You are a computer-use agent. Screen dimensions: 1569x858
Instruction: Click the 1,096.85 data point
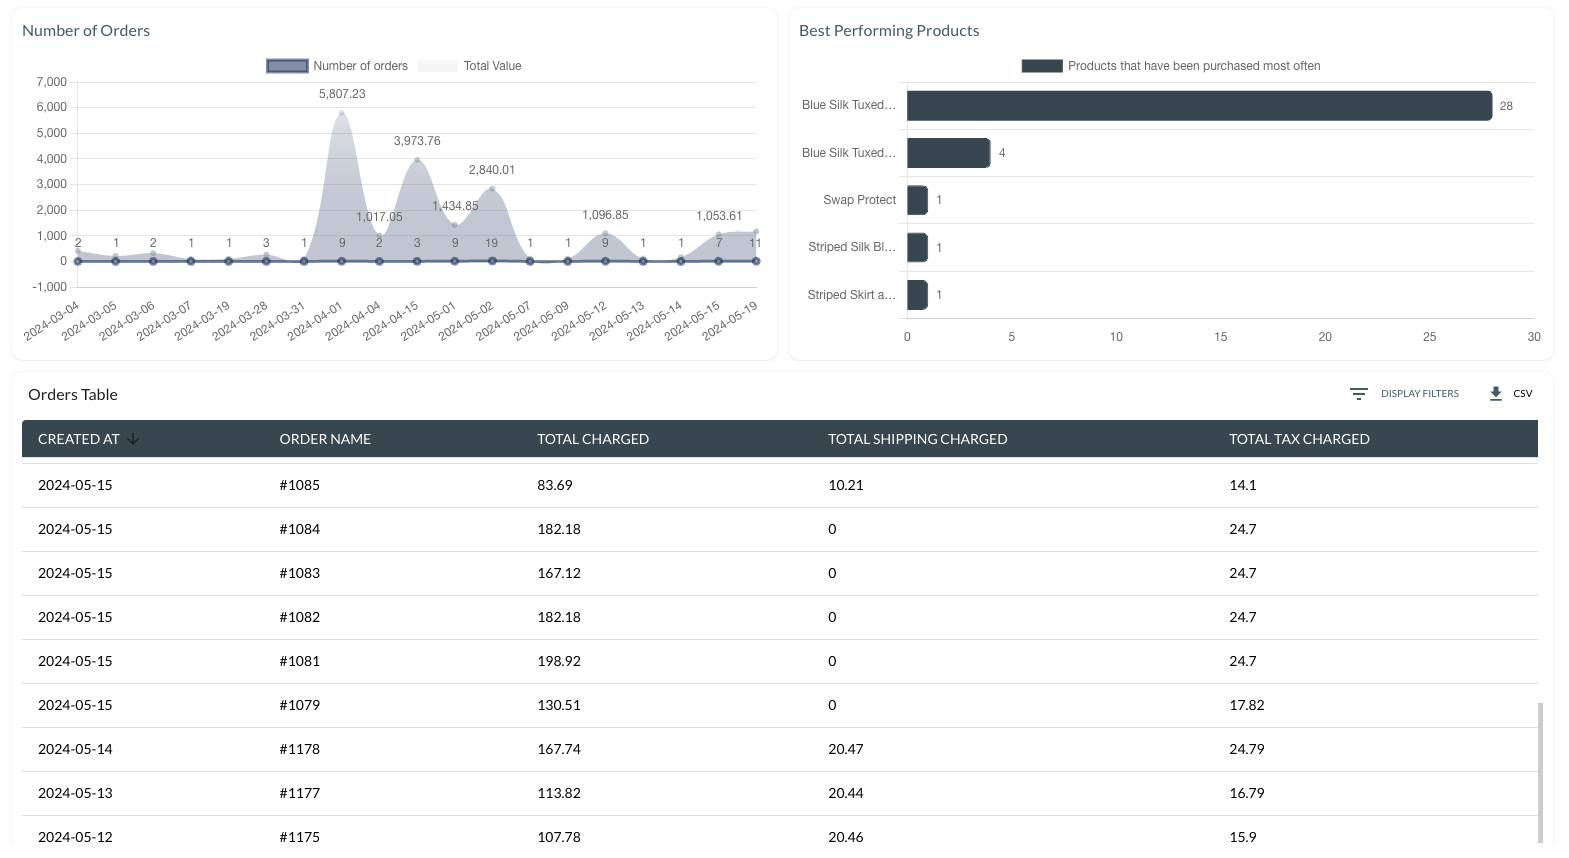pyautogui.click(x=605, y=233)
